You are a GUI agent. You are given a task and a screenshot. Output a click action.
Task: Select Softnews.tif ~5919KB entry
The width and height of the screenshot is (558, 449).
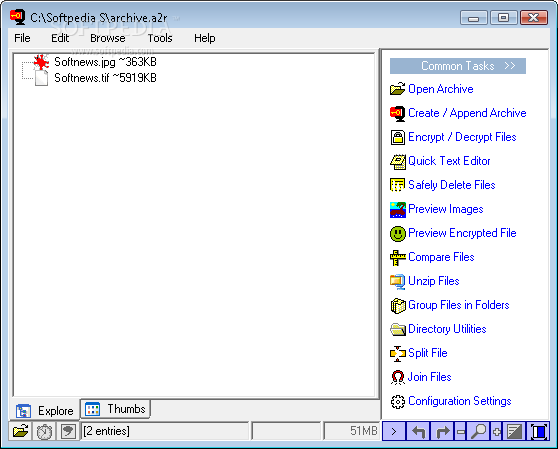tap(105, 78)
